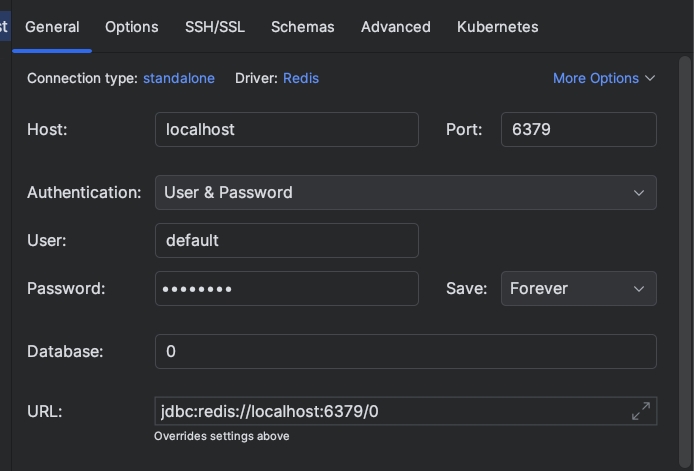
Task: Expand the chevron beside More Options
Action: [650, 78]
